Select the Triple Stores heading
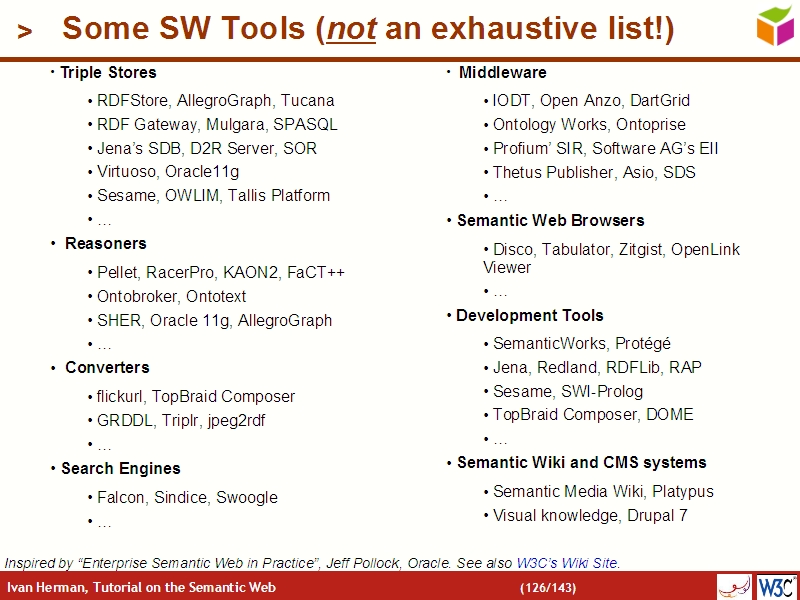Screen dimensions: 800x600 point(108,72)
